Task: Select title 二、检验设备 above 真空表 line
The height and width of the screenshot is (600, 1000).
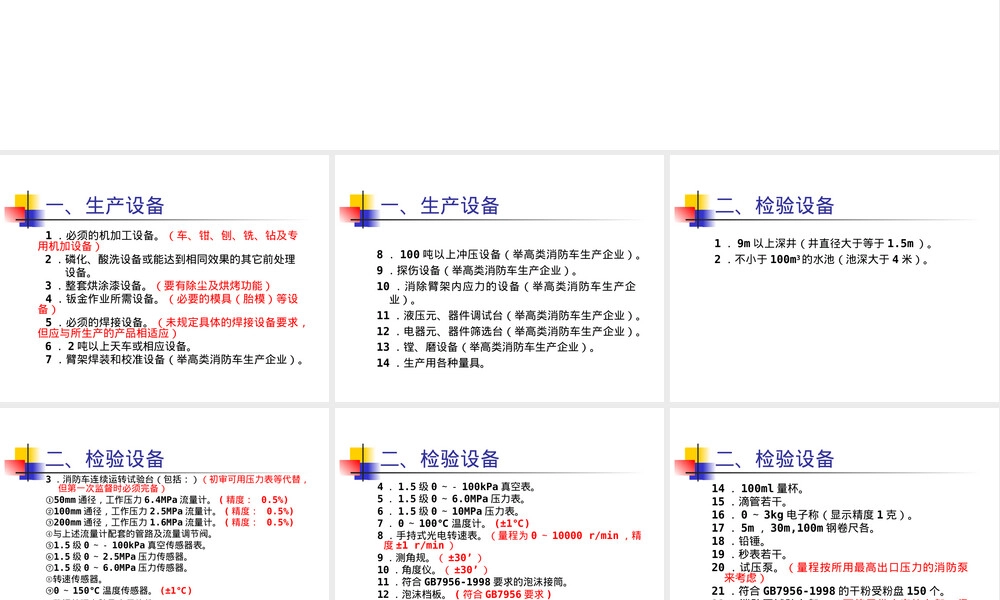Action: pos(440,458)
